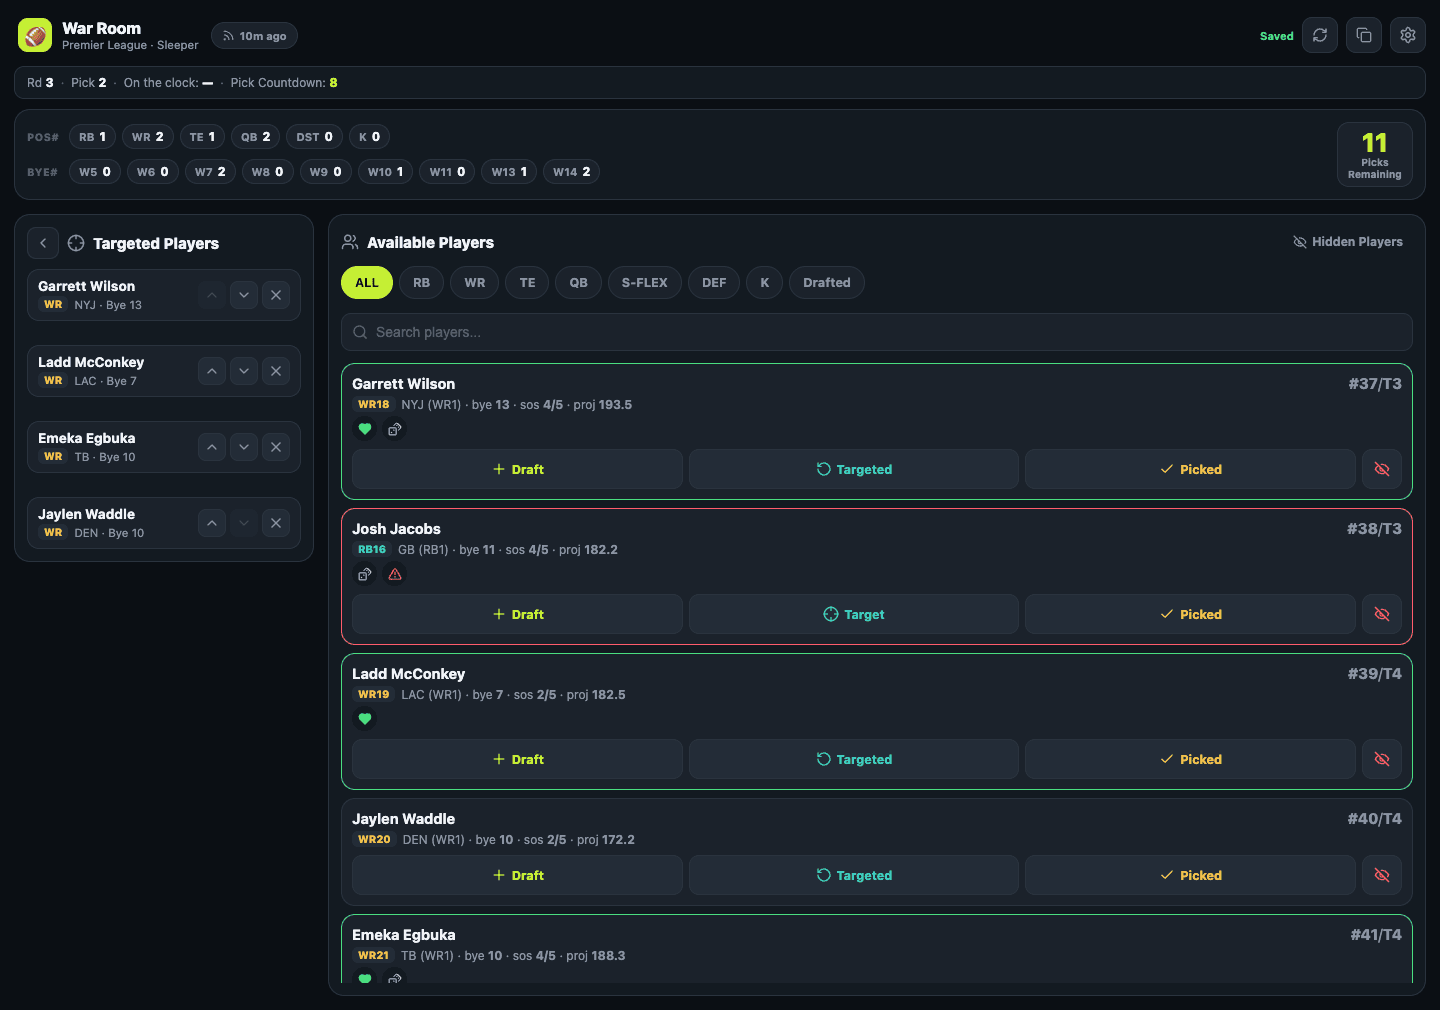This screenshot has width=1440, height=1010.
Task: Hide Garrett Wilson using the eye-off button
Action: (x=1382, y=469)
